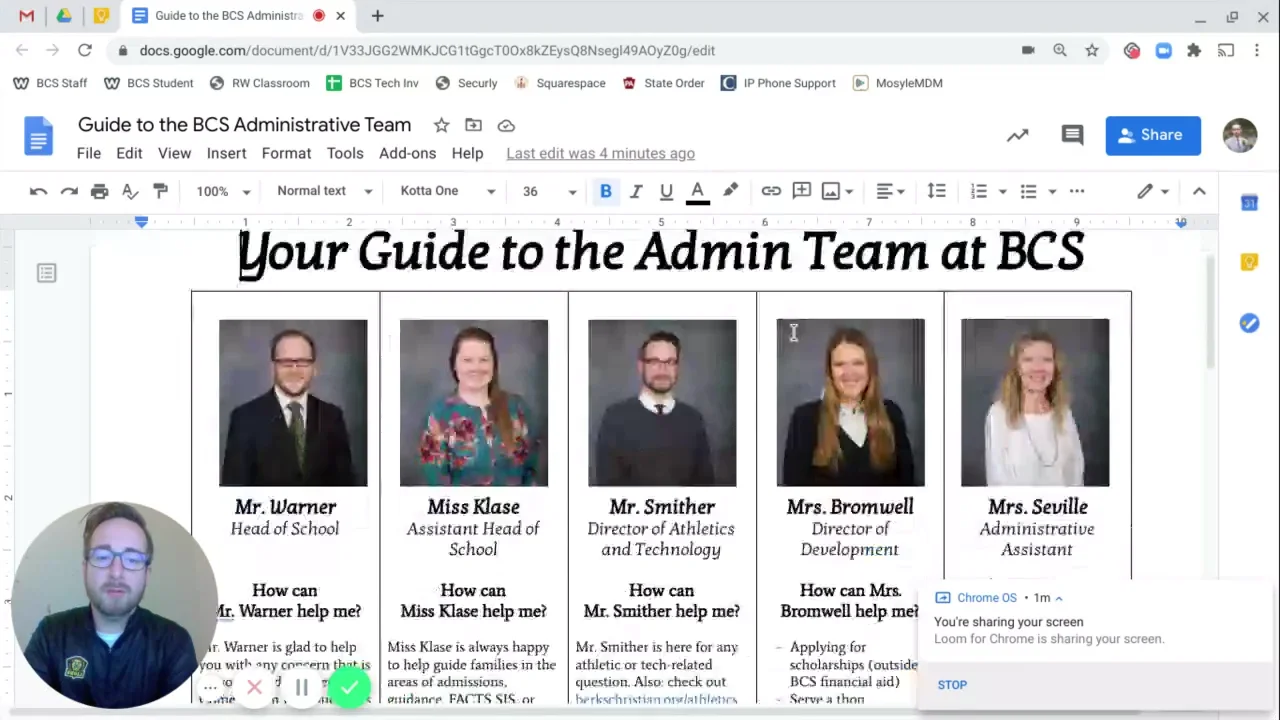This screenshot has height=720, width=1280.
Task: Open the Squarespace bookmark
Action: click(560, 83)
